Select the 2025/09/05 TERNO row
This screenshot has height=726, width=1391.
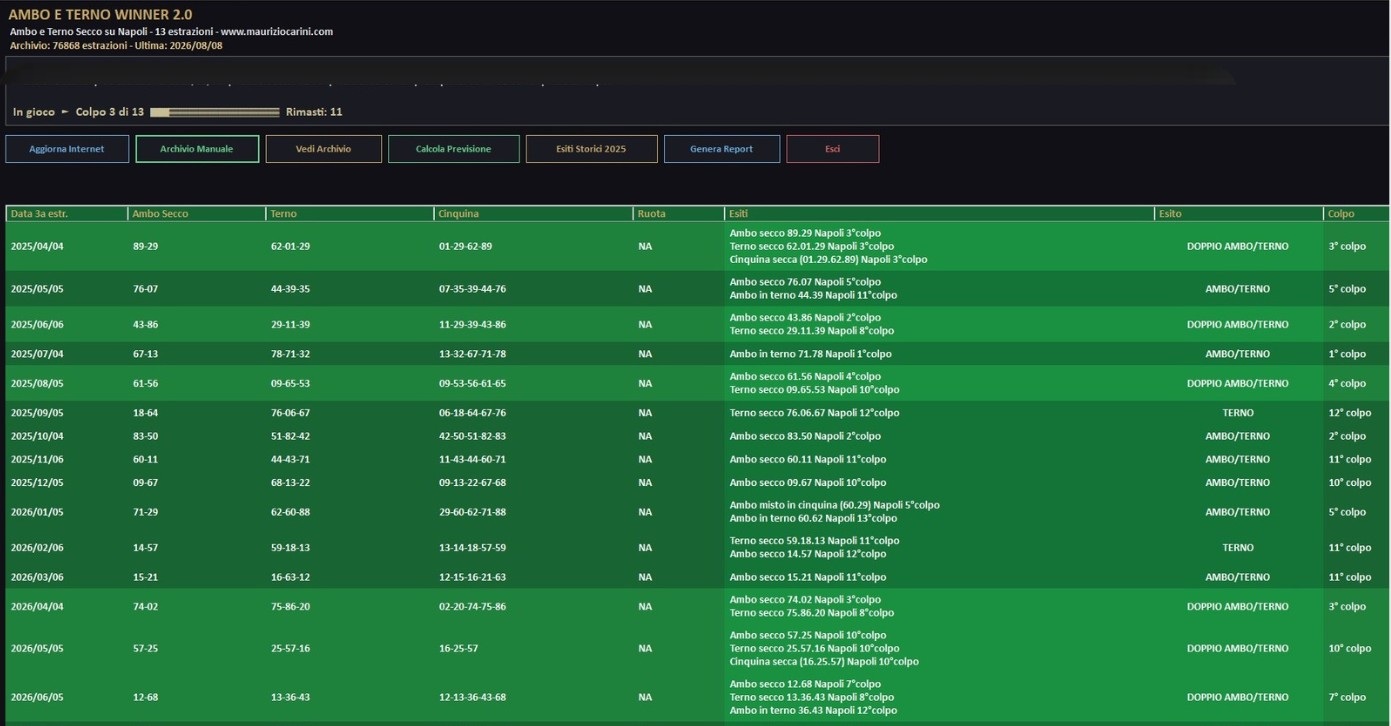697,413
